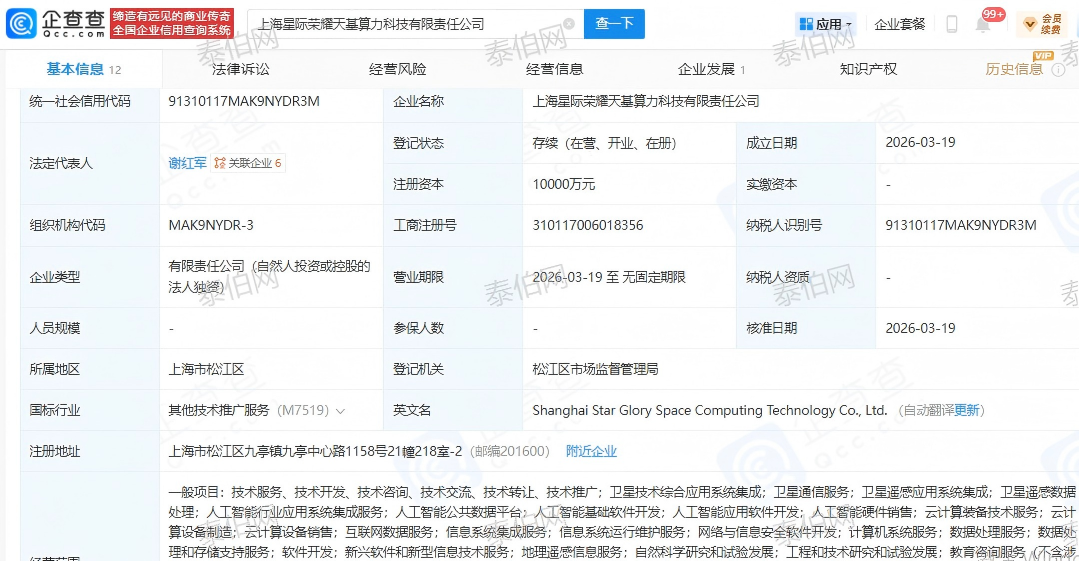This screenshot has width=1079, height=561.
Task: Click the 附近企业 link
Action: pyautogui.click(x=591, y=451)
